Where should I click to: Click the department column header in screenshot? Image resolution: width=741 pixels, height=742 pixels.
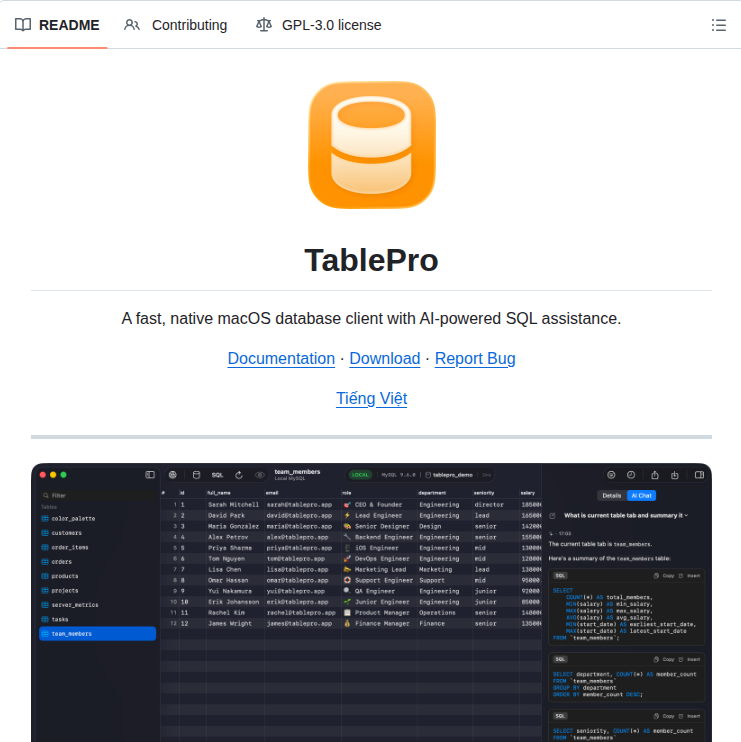[x=432, y=493]
